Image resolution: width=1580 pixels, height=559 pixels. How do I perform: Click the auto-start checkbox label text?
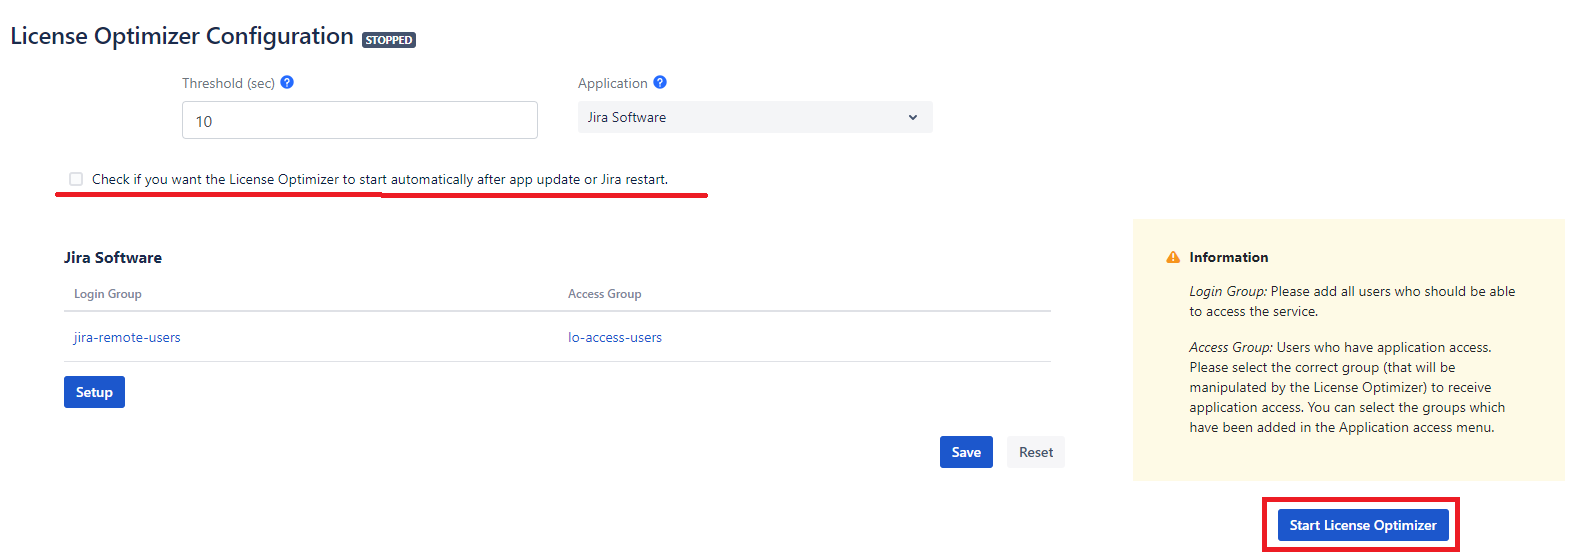pyautogui.click(x=380, y=179)
